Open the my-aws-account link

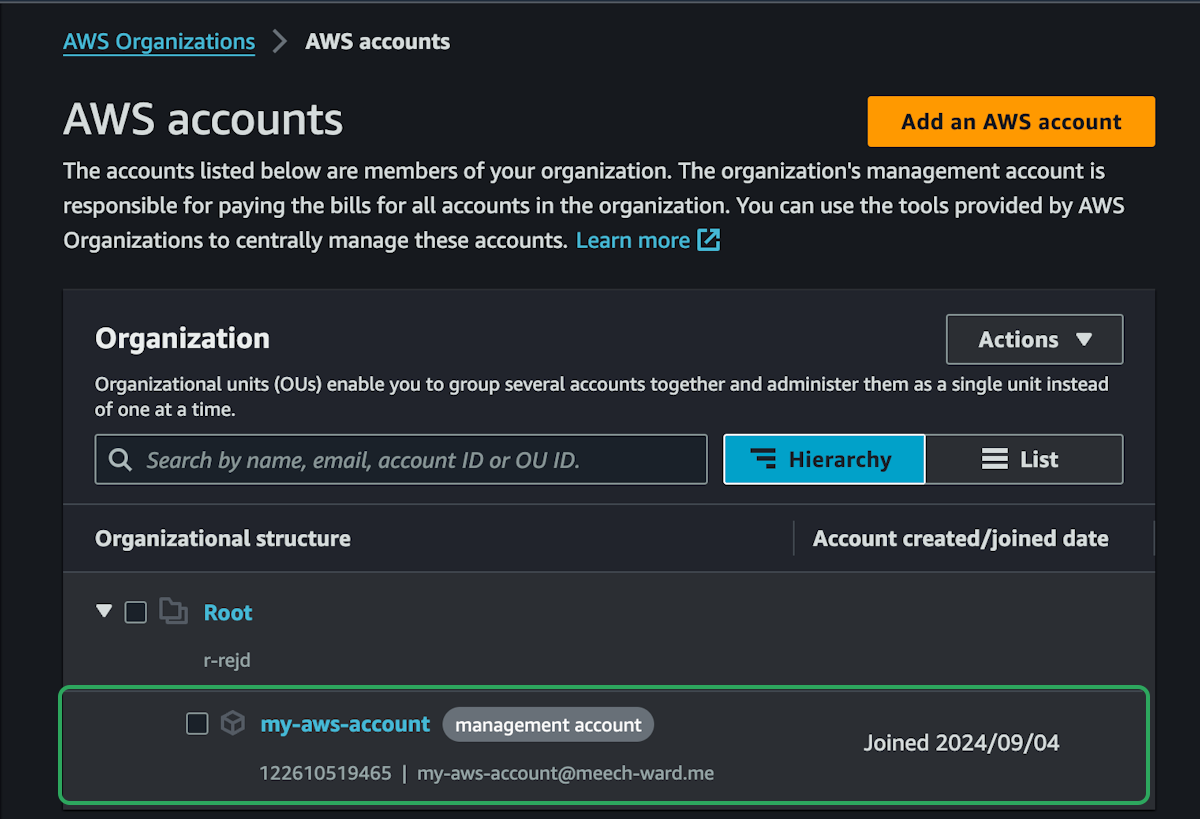(345, 724)
